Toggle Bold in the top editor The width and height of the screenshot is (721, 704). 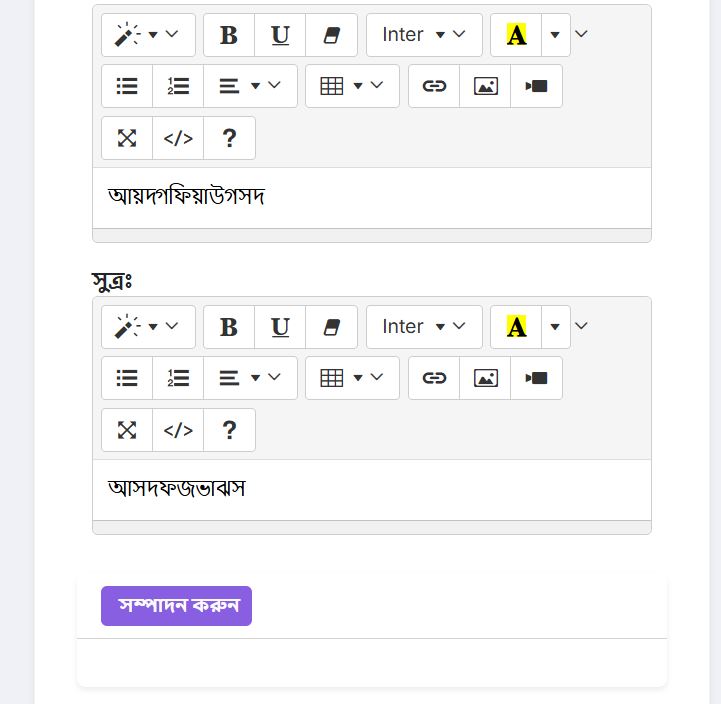(x=229, y=35)
